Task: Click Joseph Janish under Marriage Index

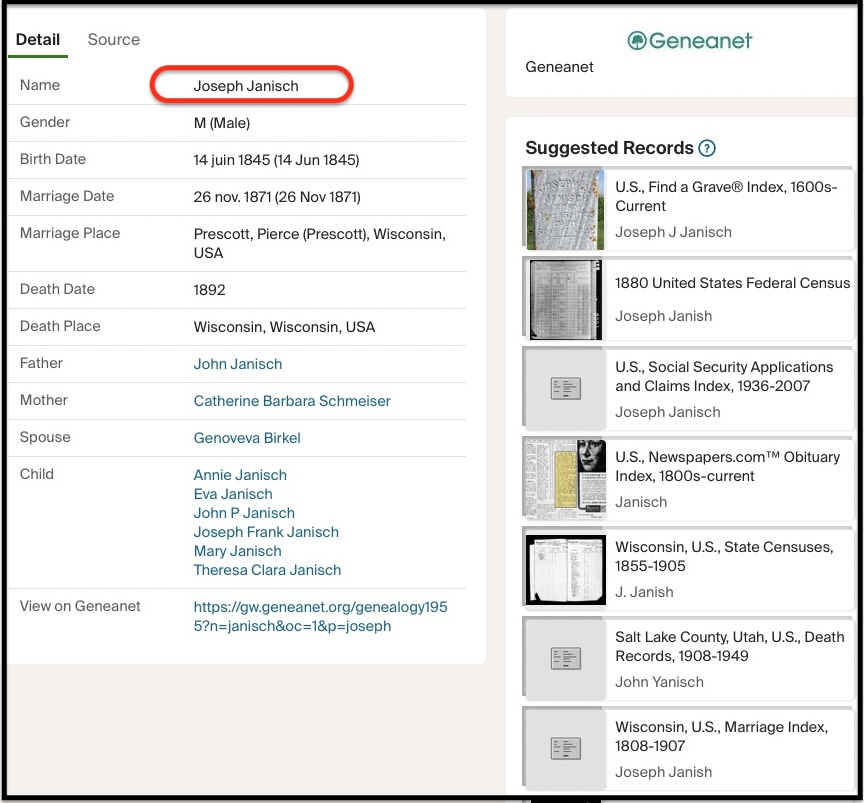Action: tap(663, 772)
